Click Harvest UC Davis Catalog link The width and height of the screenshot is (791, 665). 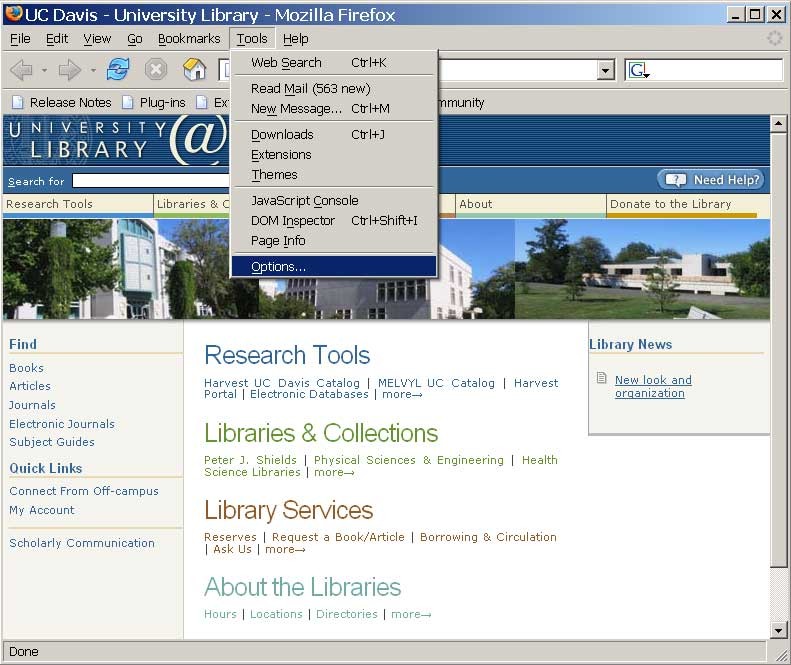(x=281, y=383)
